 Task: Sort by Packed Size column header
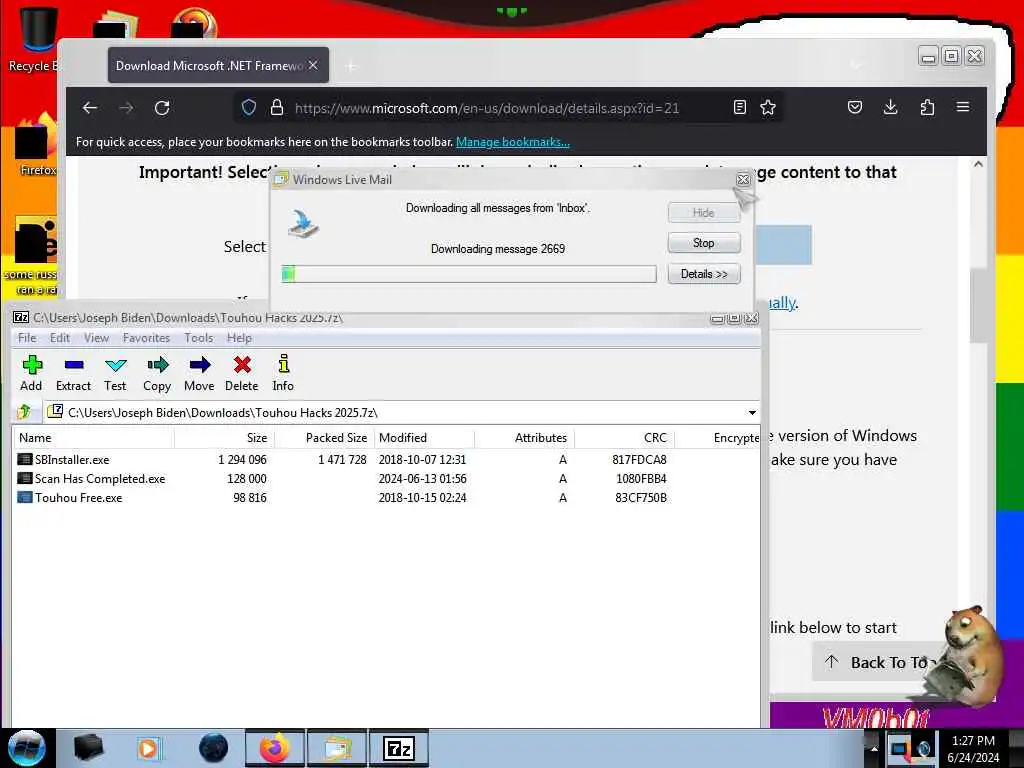click(324, 438)
